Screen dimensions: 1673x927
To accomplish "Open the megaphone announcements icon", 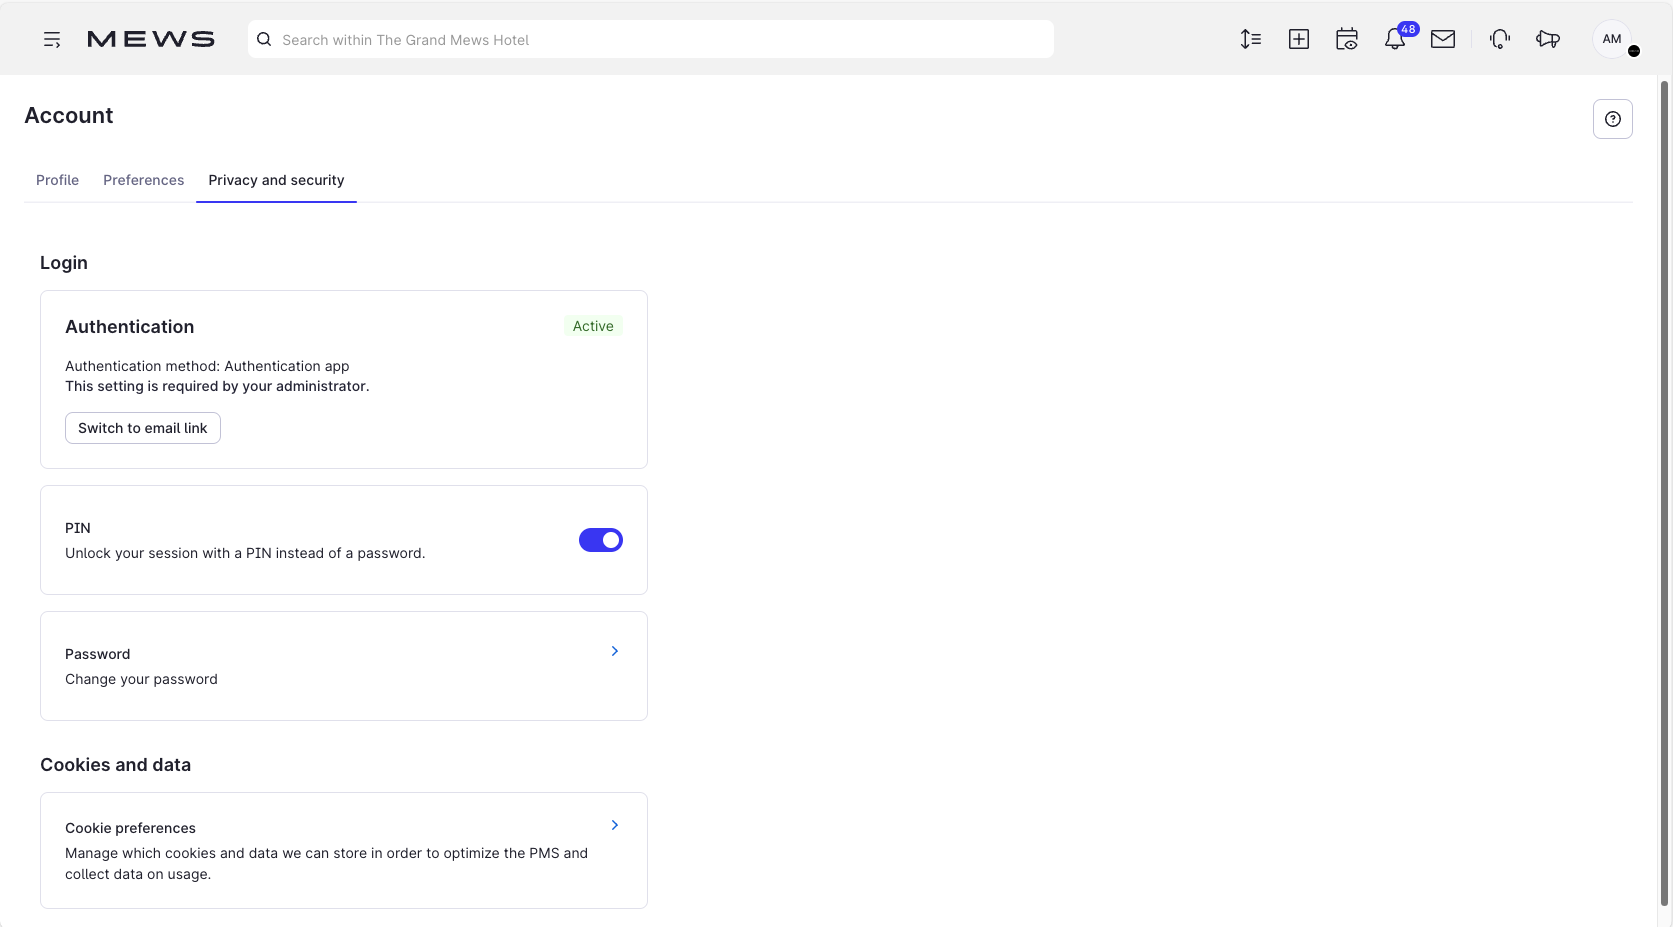I will tap(1548, 39).
